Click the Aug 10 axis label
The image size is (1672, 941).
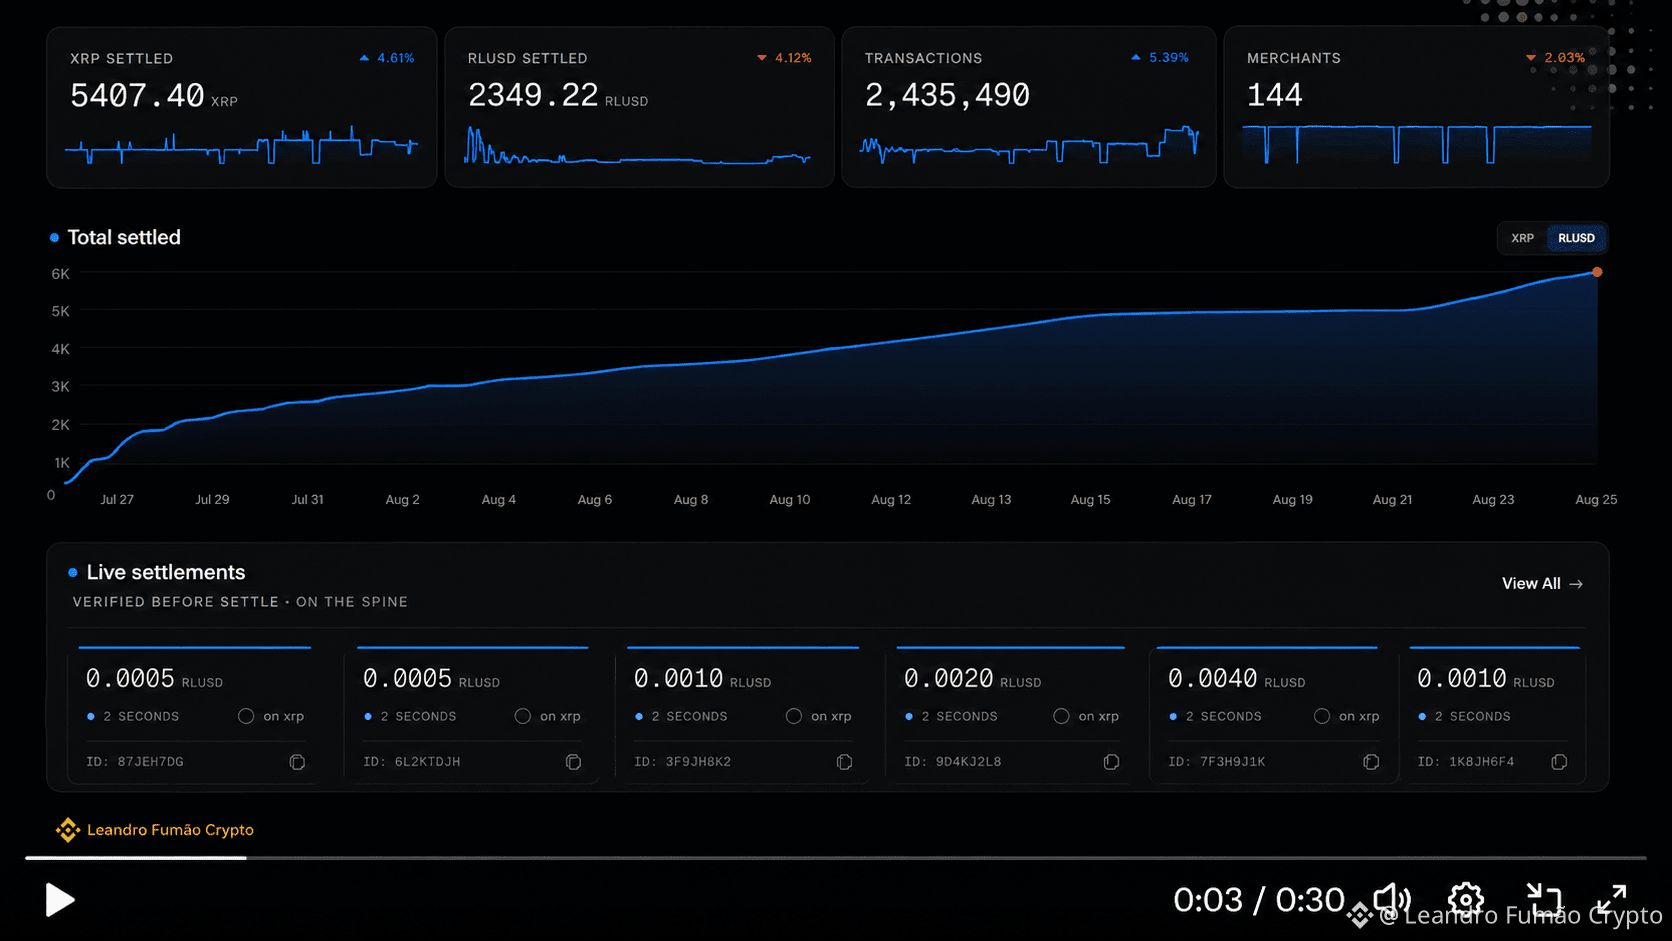(x=790, y=500)
